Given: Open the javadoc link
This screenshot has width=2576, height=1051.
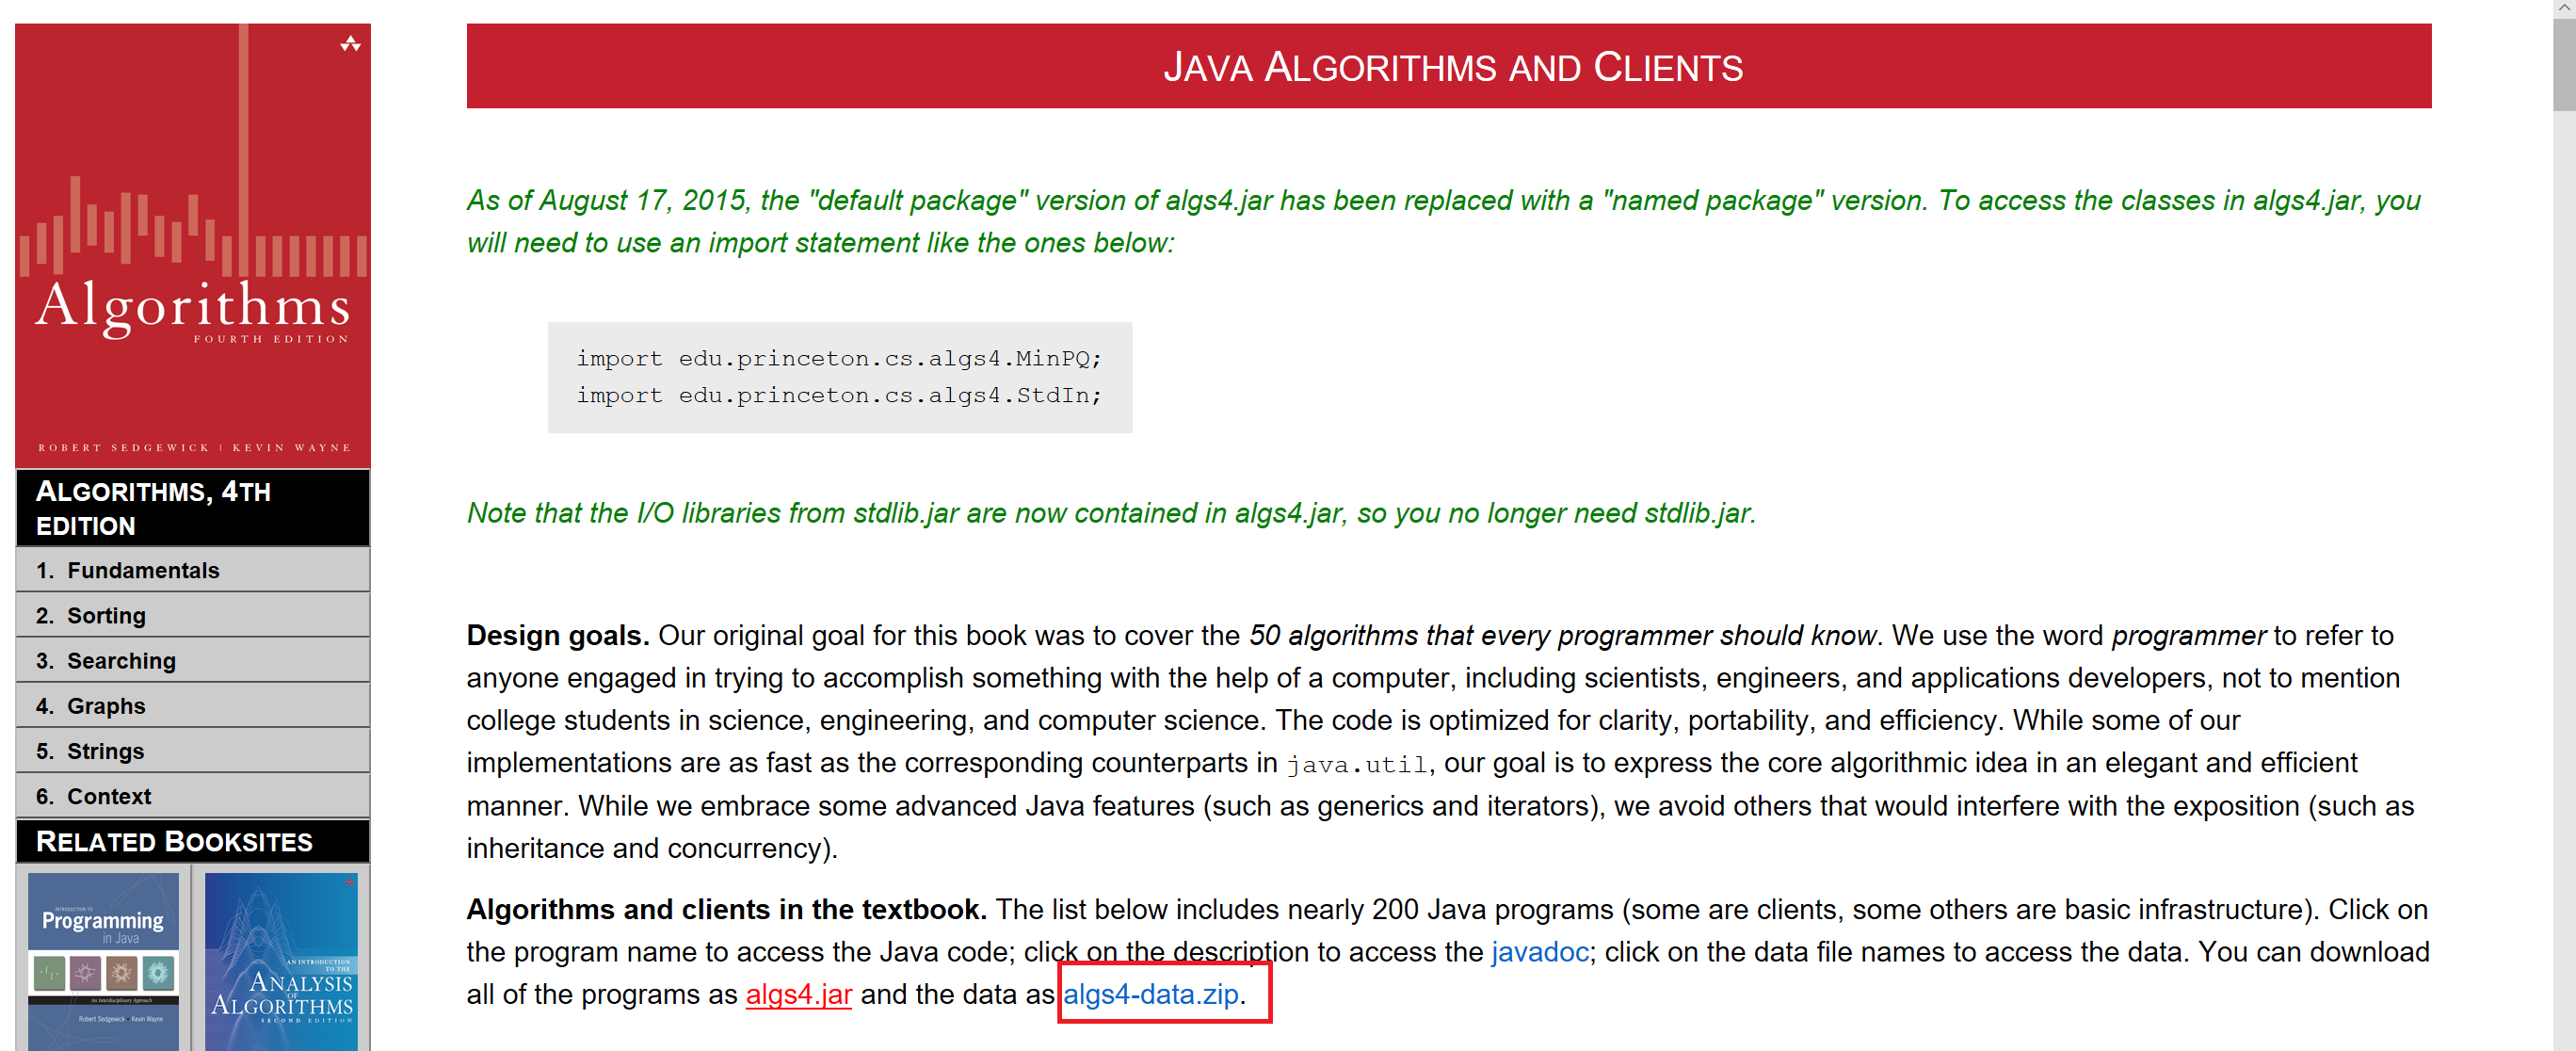Looking at the screenshot, I should (x=1539, y=951).
